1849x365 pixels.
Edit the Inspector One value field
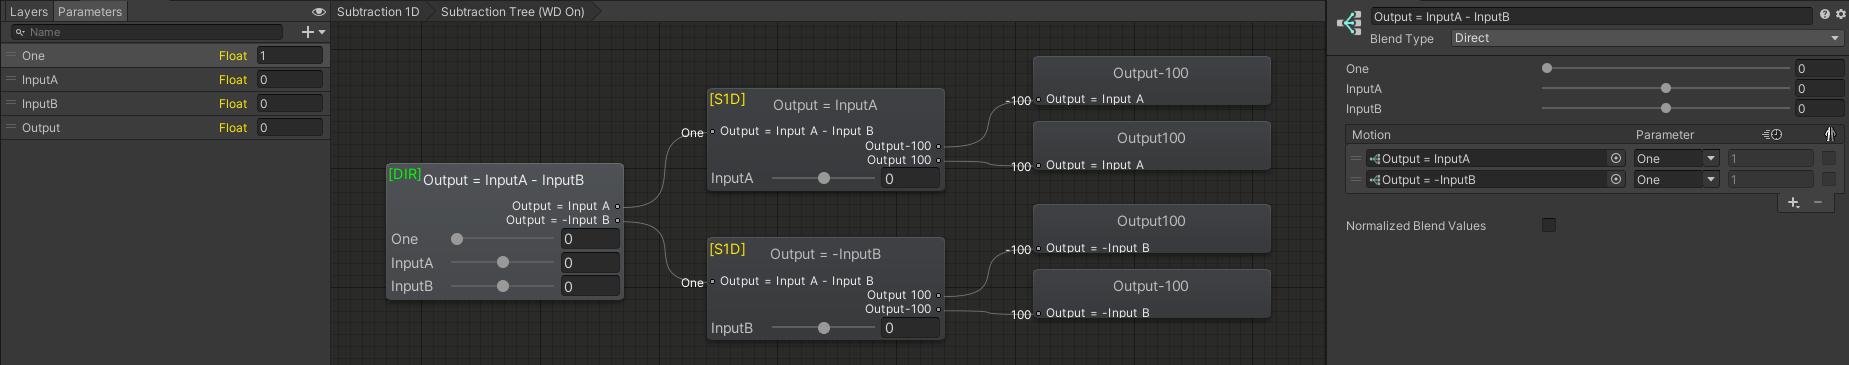tap(1819, 69)
